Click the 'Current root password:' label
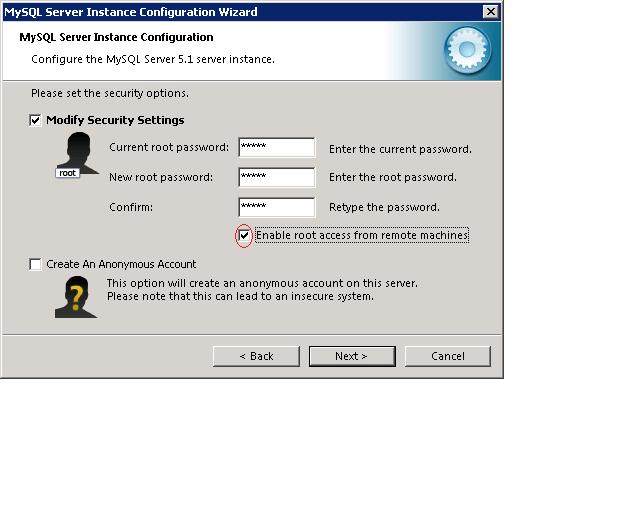The image size is (640, 512). point(169,147)
